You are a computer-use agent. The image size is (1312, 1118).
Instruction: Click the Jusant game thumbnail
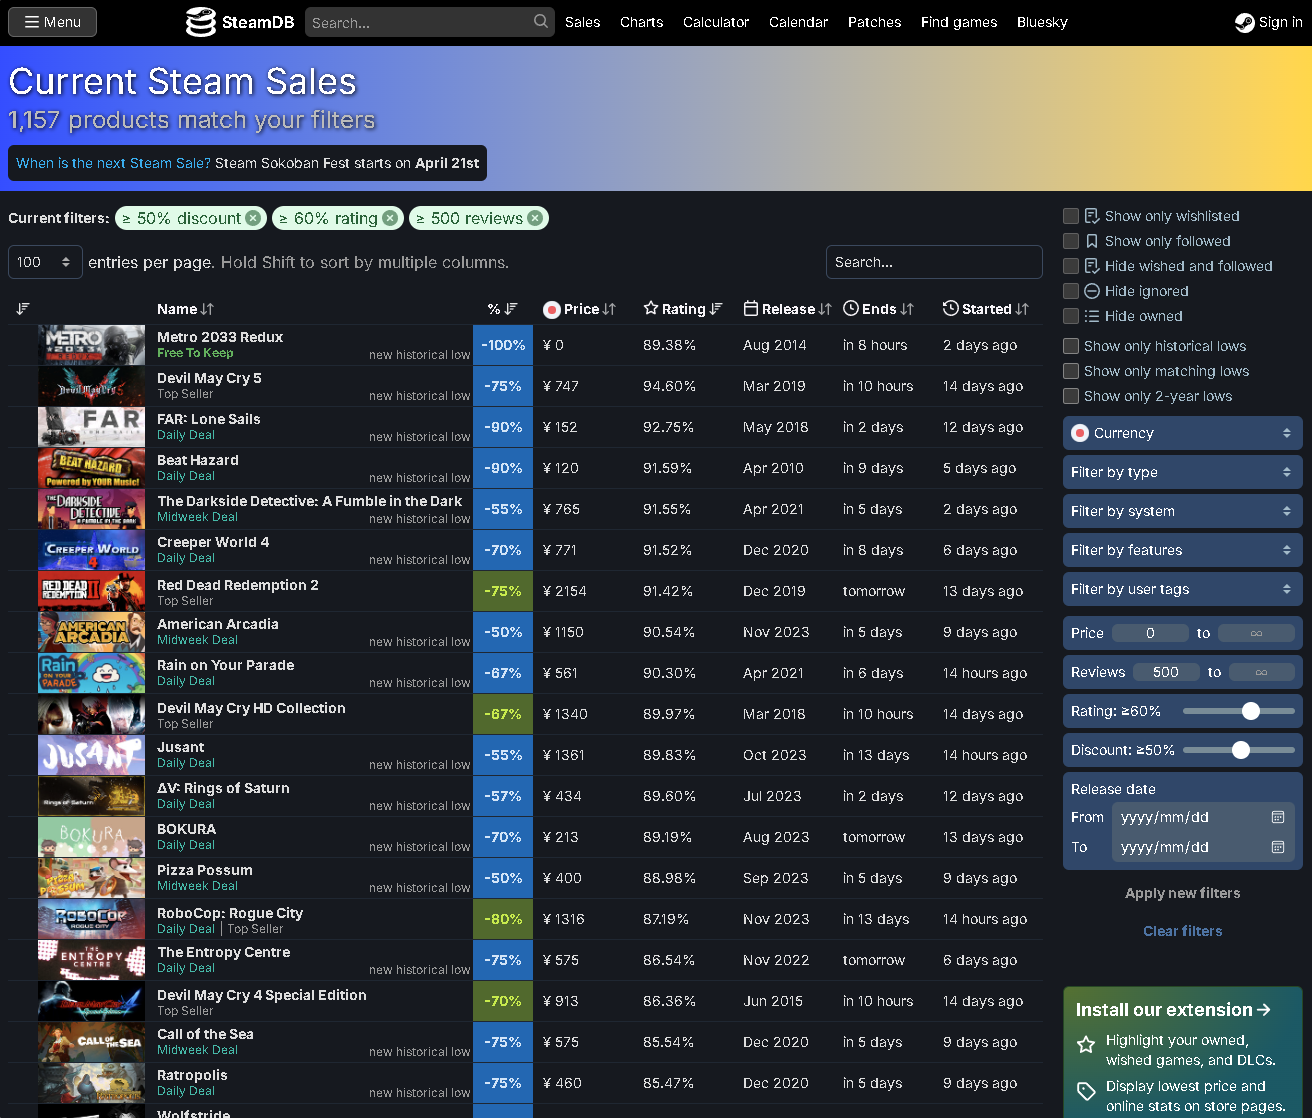pos(91,755)
